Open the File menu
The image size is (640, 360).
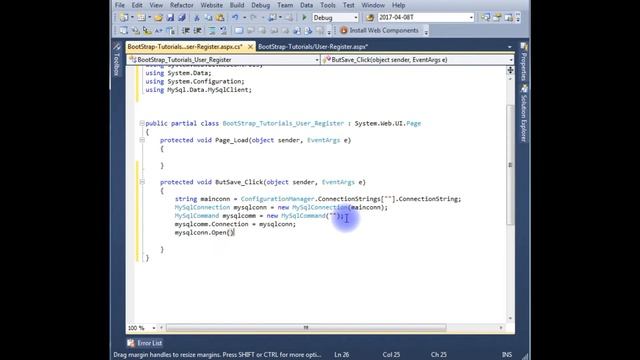click(x=120, y=5)
